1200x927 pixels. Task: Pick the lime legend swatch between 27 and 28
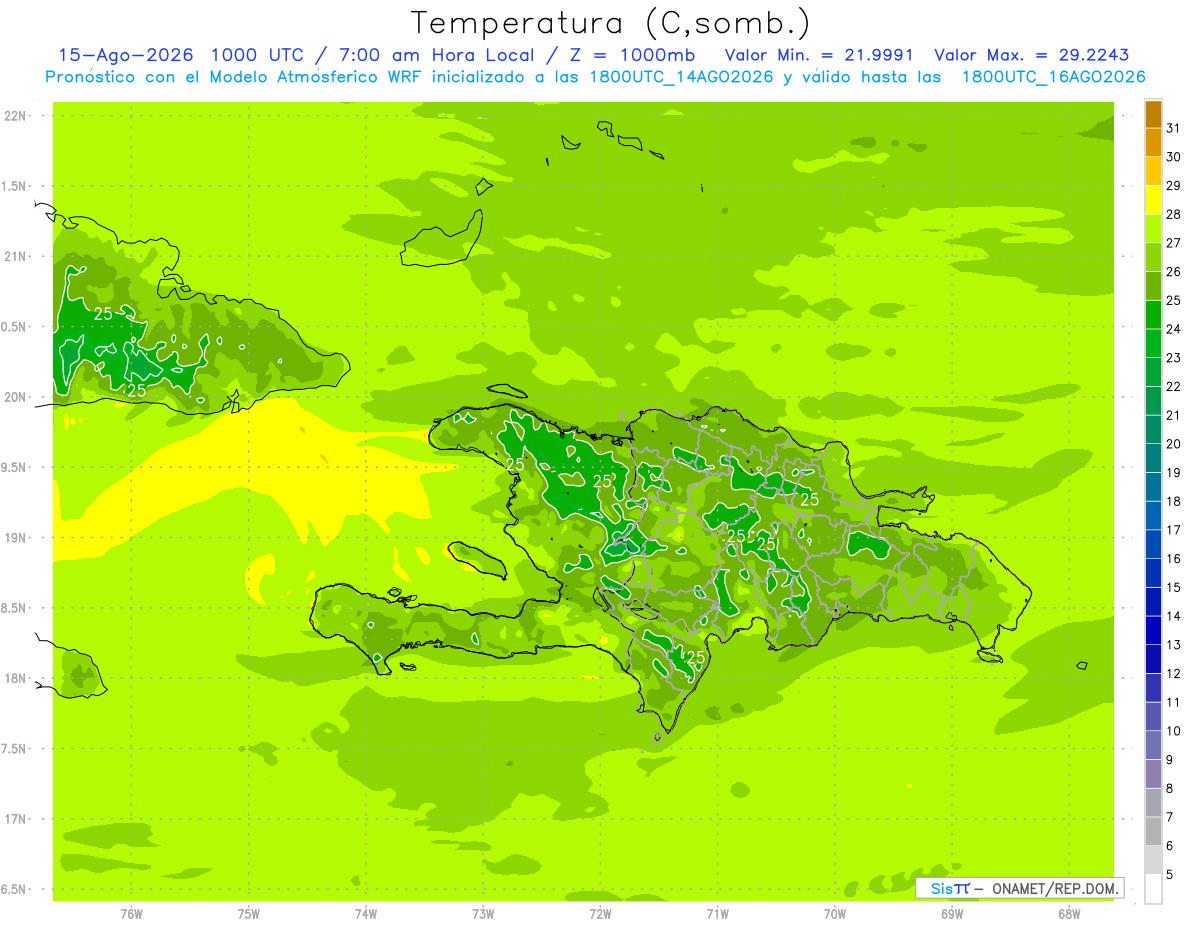point(1153,229)
